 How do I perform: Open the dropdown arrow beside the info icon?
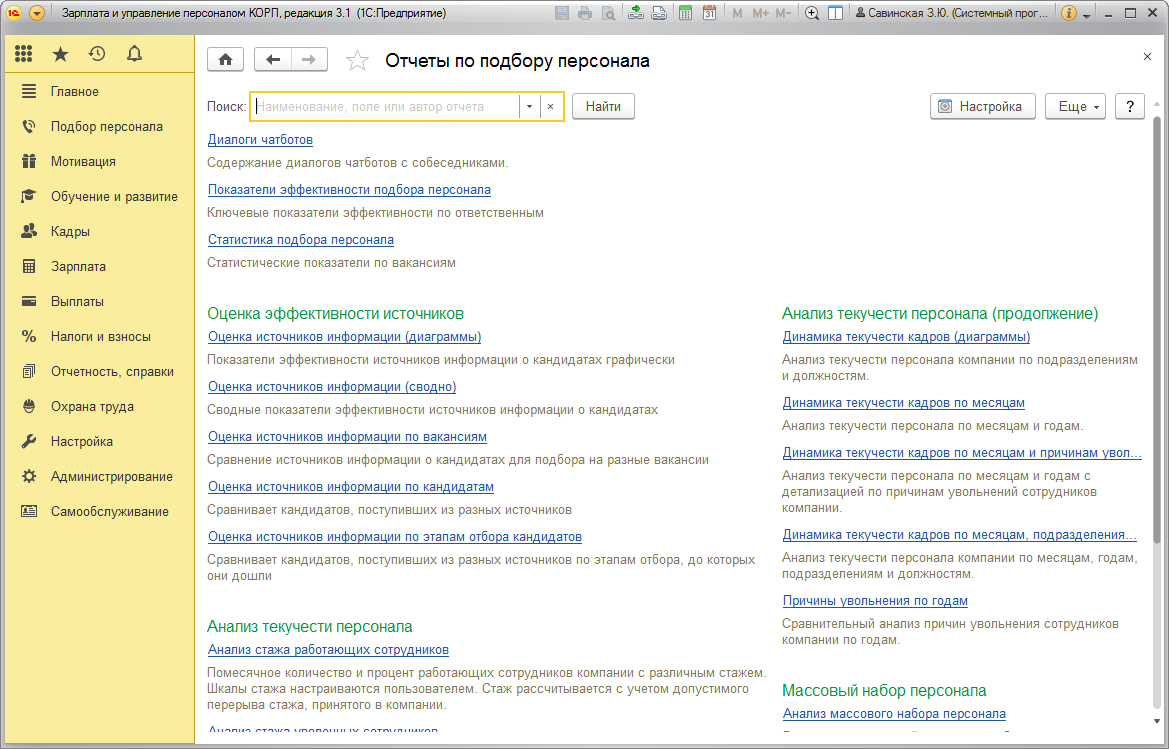point(1087,15)
